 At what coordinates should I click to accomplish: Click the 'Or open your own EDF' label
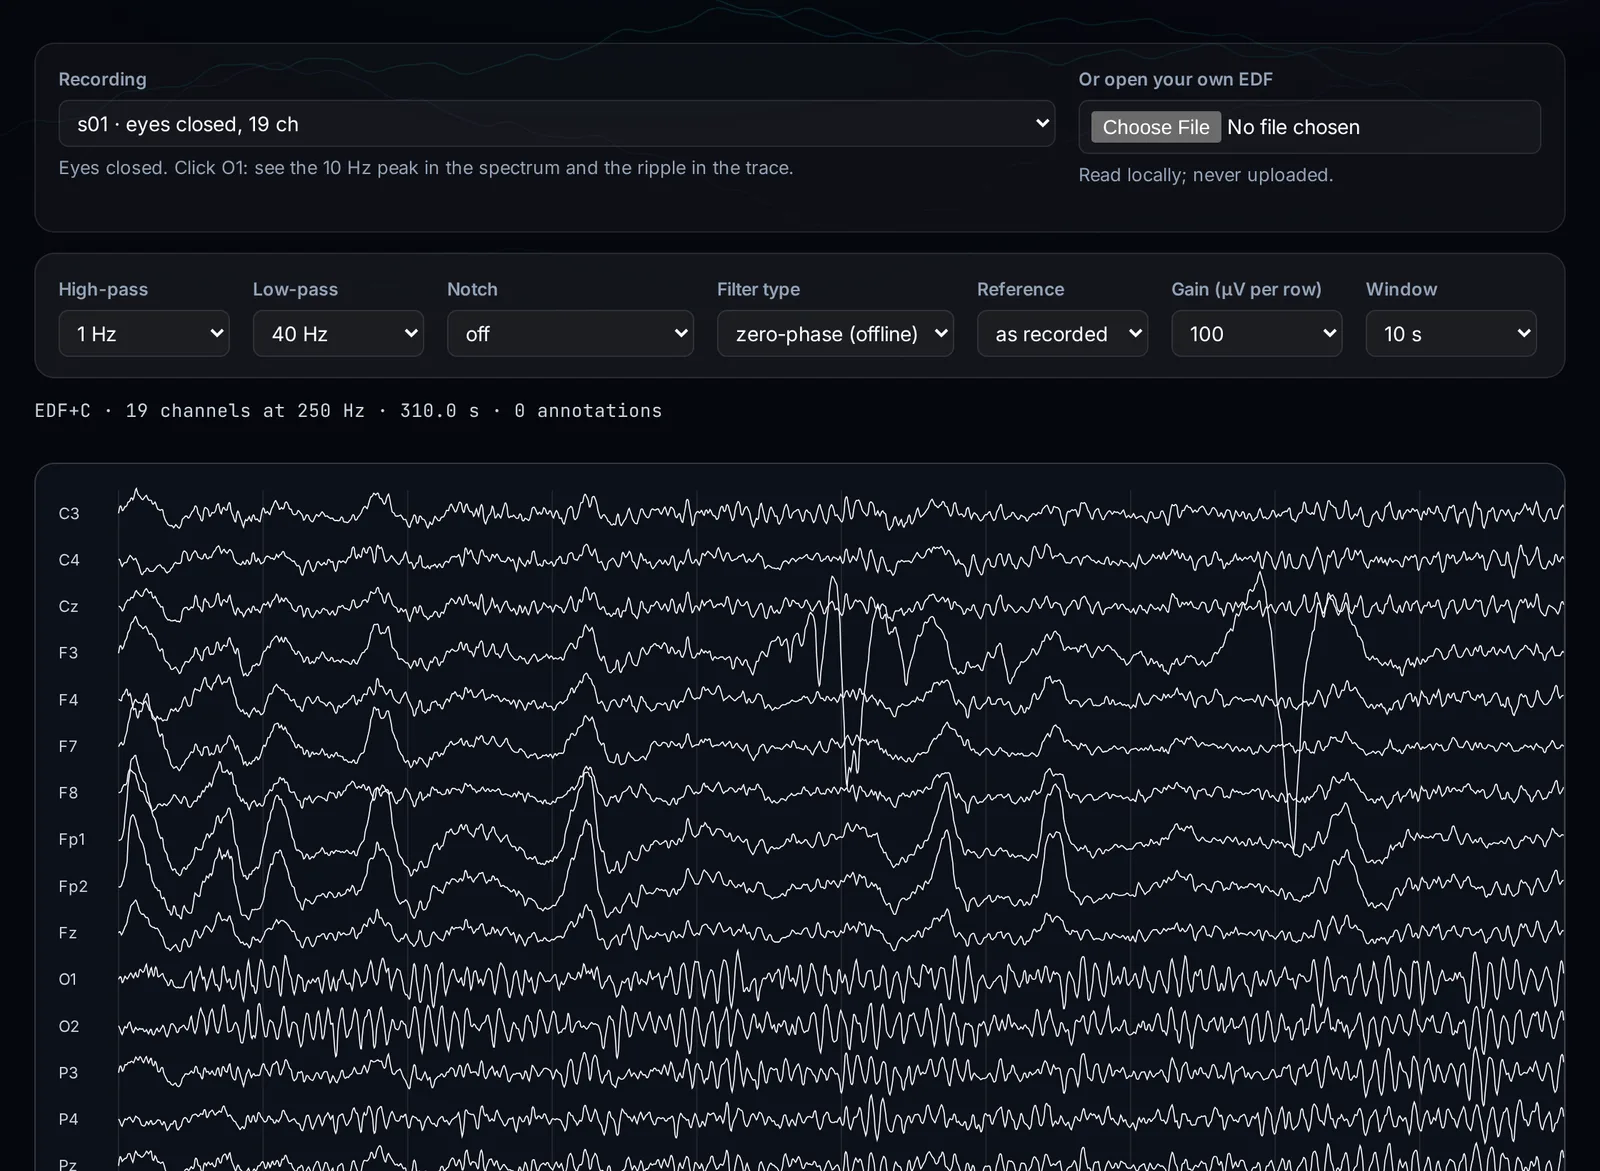(x=1176, y=79)
